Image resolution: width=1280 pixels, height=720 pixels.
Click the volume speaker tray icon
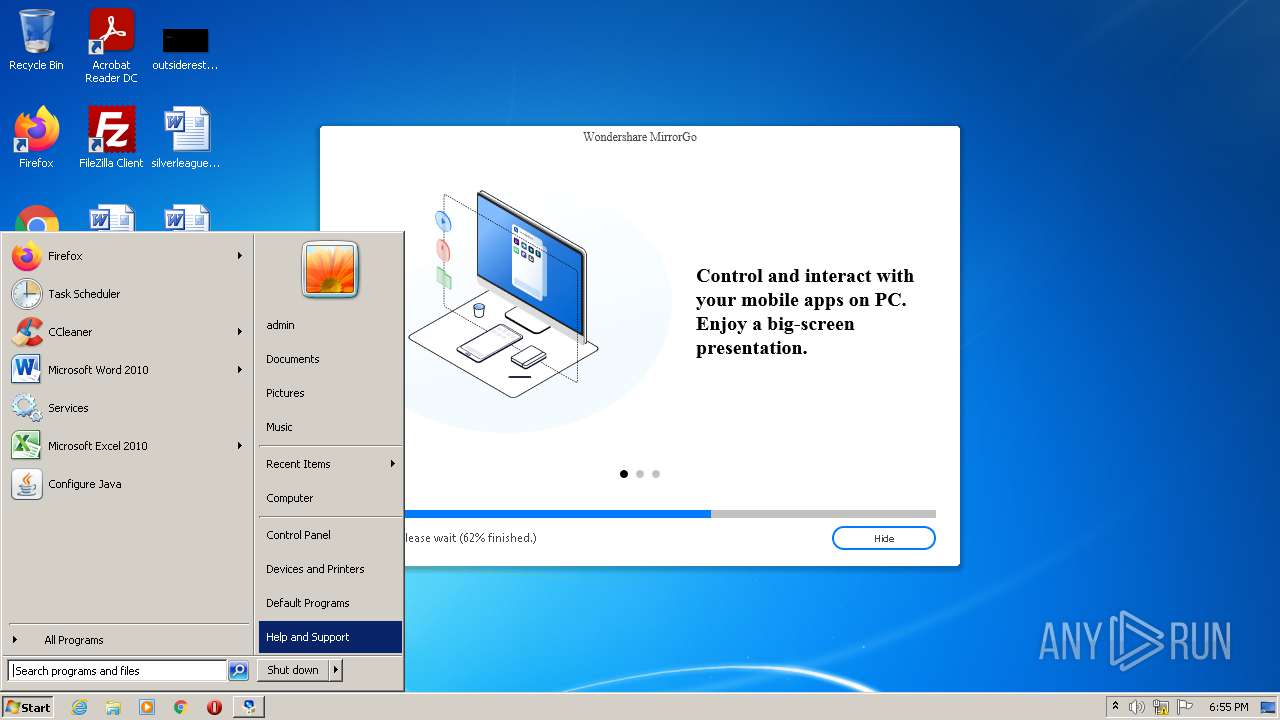1137,707
